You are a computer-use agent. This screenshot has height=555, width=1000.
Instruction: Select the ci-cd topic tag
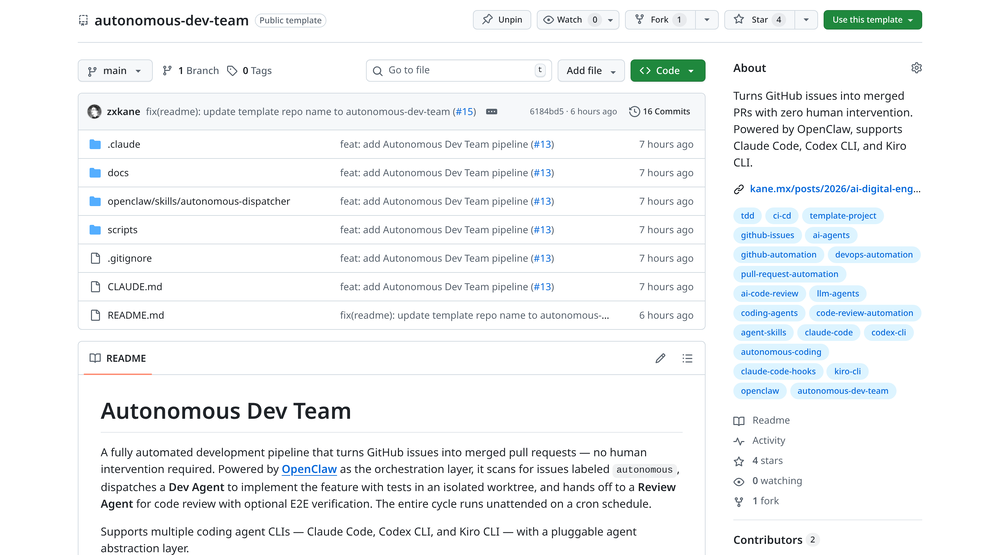[x=782, y=216]
